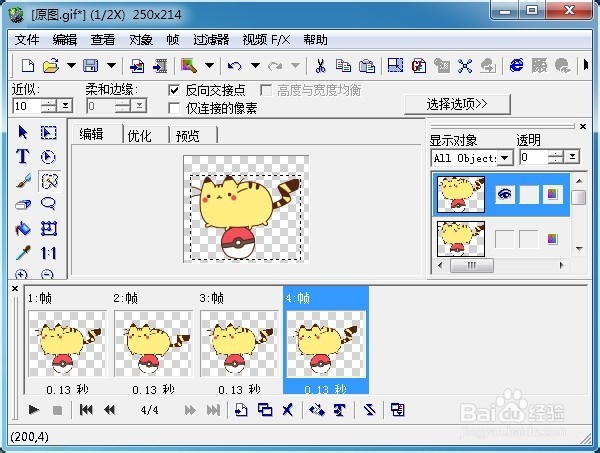Open the 视频 F/X menu
The height and width of the screenshot is (453, 600).
tap(266, 40)
